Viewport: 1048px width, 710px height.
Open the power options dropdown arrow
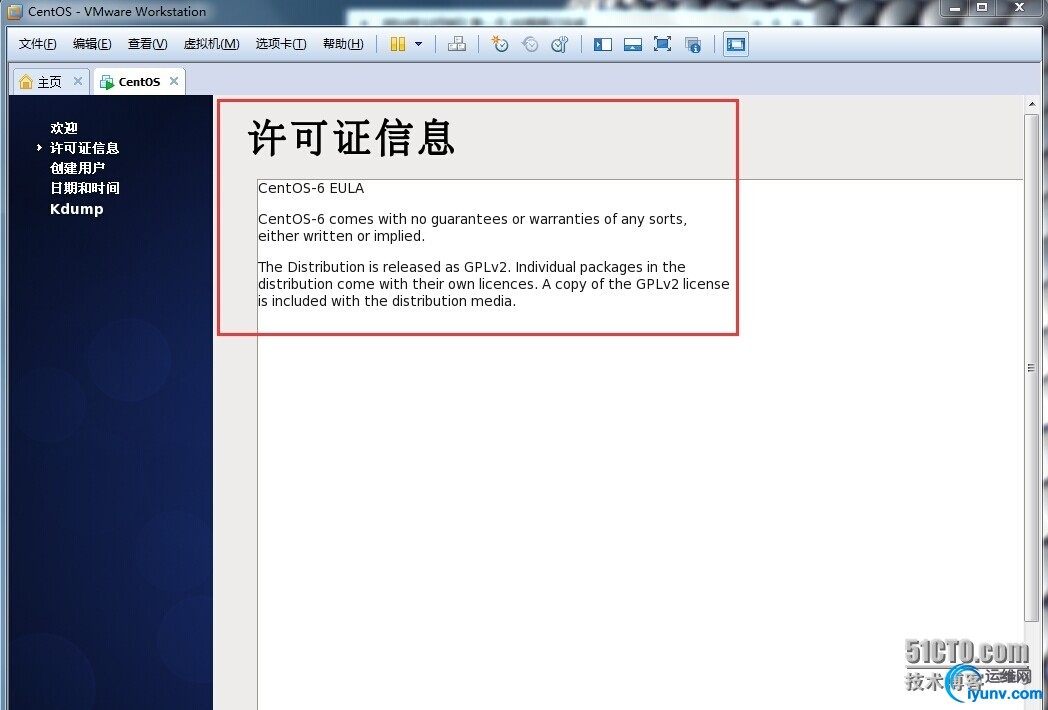click(418, 44)
